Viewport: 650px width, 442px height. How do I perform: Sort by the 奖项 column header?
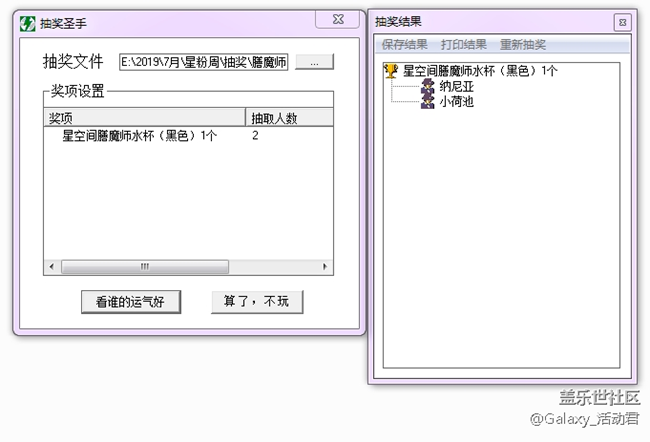pos(144,118)
